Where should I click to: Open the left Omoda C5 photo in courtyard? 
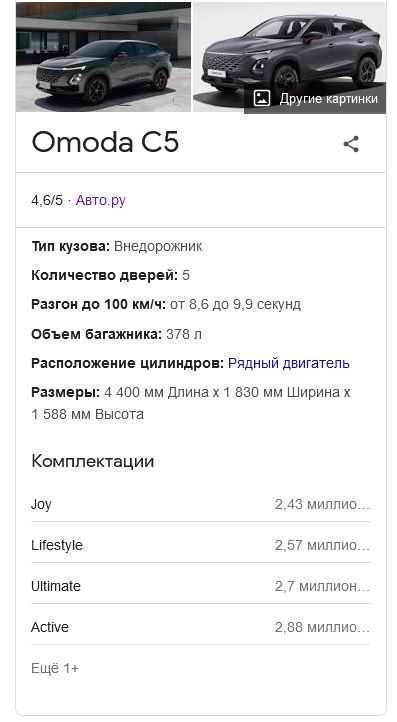click(x=103, y=57)
